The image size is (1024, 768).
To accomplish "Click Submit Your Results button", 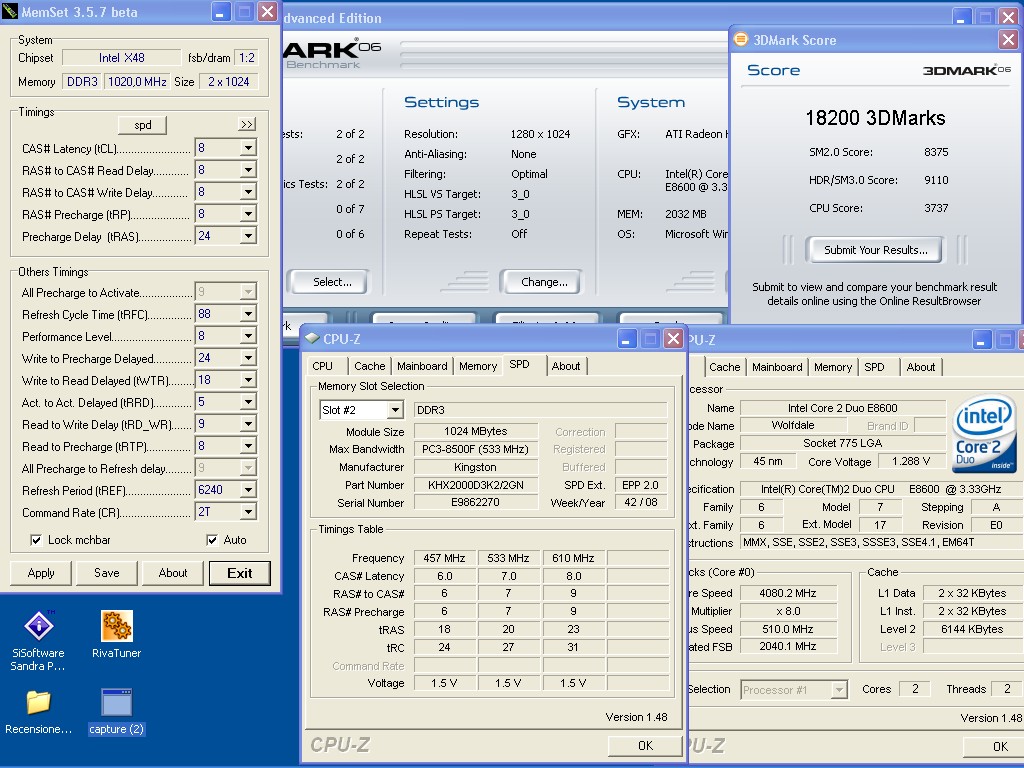I will pyautogui.click(x=875, y=249).
